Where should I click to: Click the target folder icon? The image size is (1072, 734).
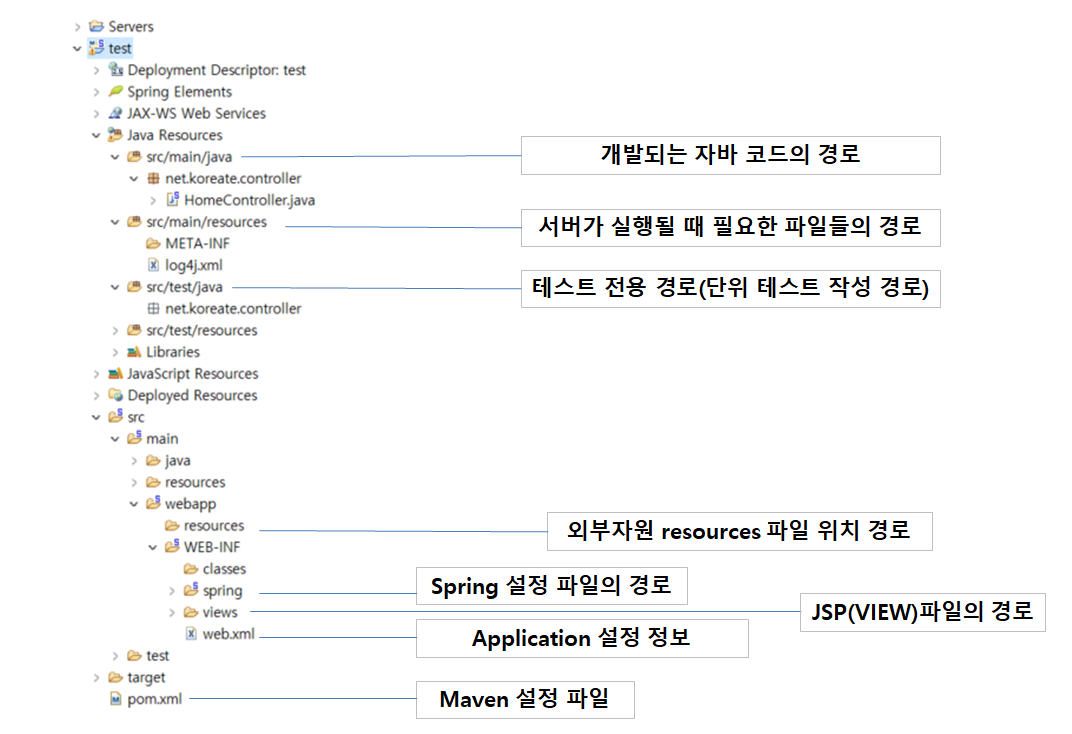point(116,677)
